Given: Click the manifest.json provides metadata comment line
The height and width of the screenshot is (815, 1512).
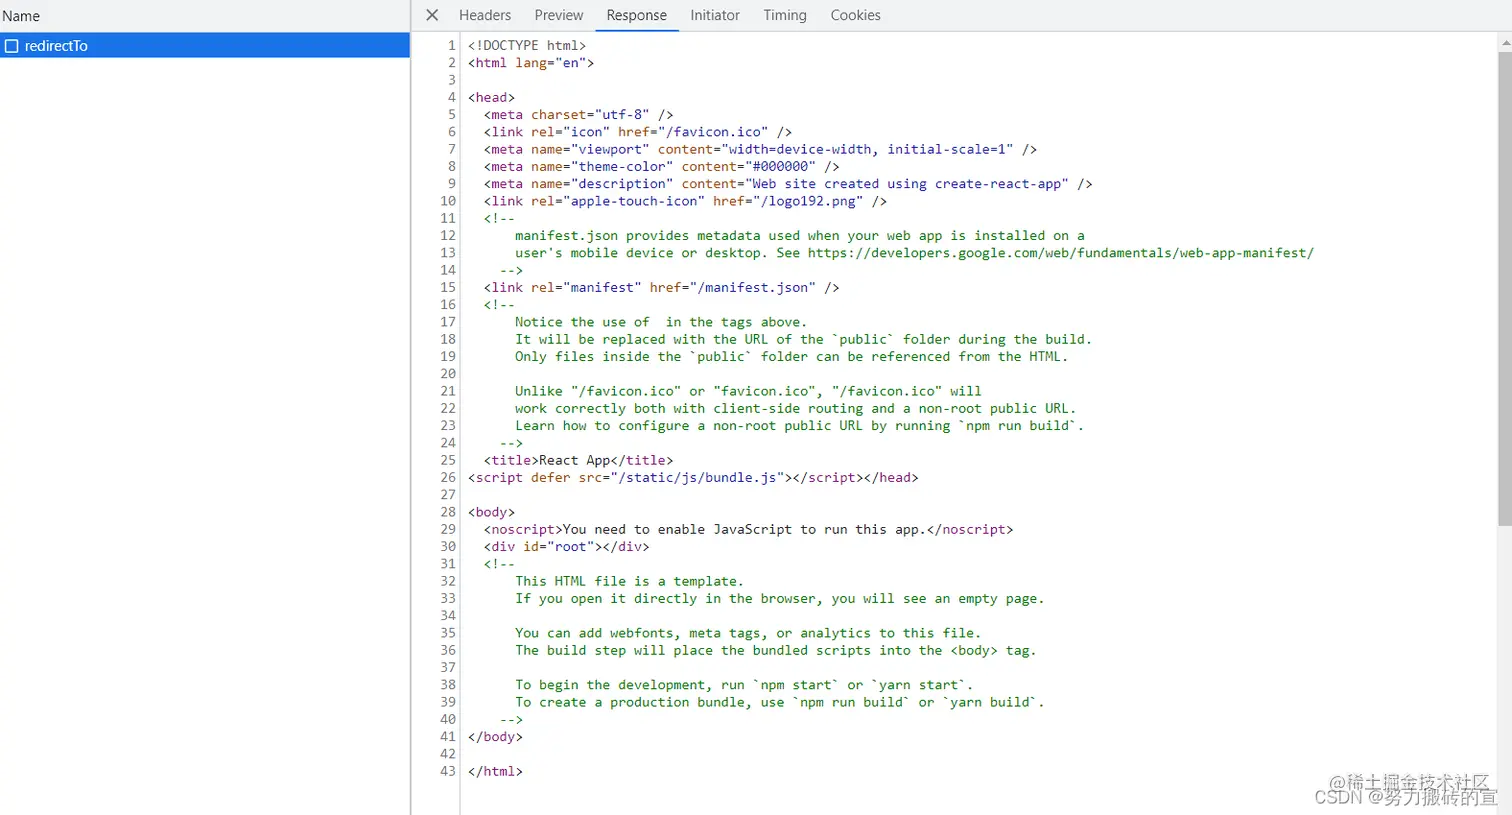Looking at the screenshot, I should [x=800, y=235].
